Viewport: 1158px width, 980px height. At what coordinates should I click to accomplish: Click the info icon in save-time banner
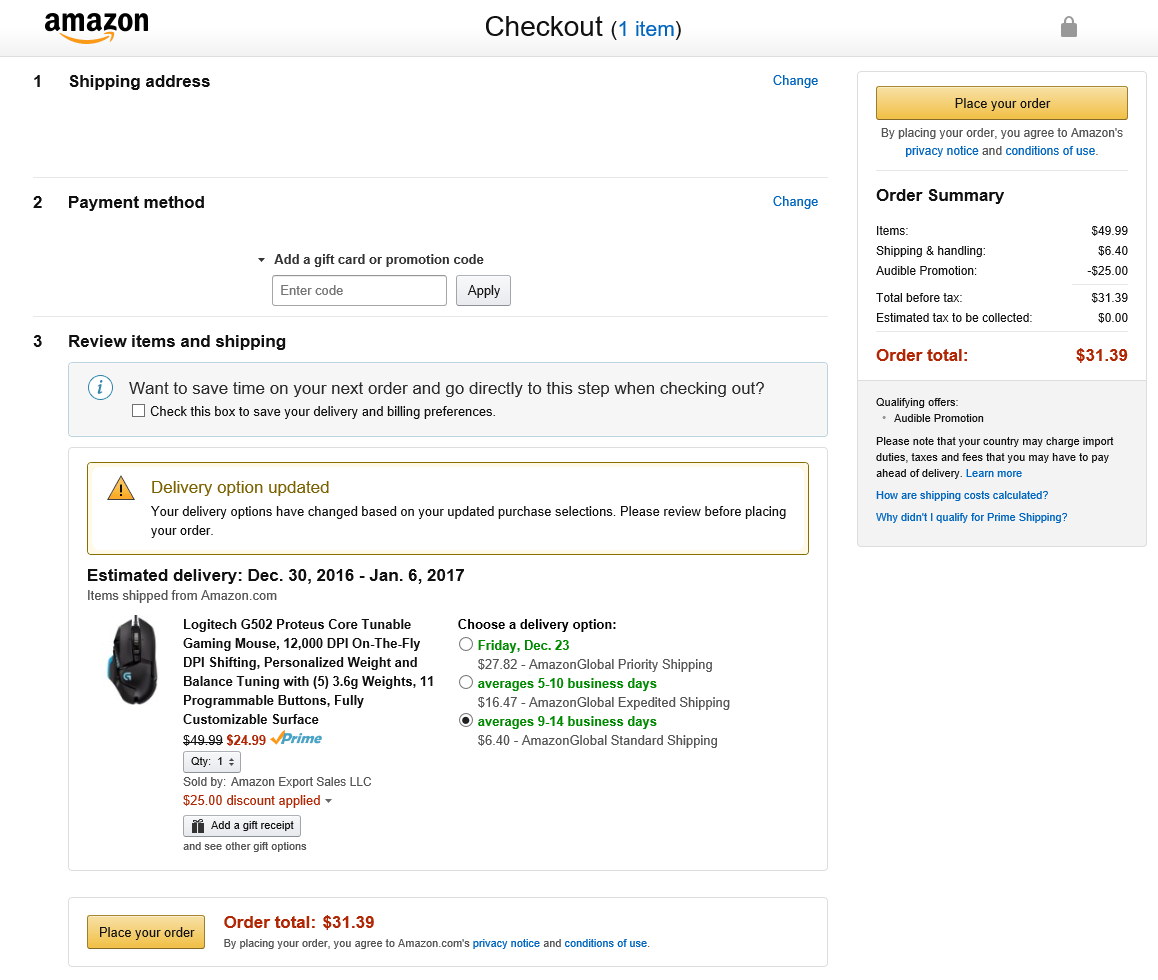[101, 388]
